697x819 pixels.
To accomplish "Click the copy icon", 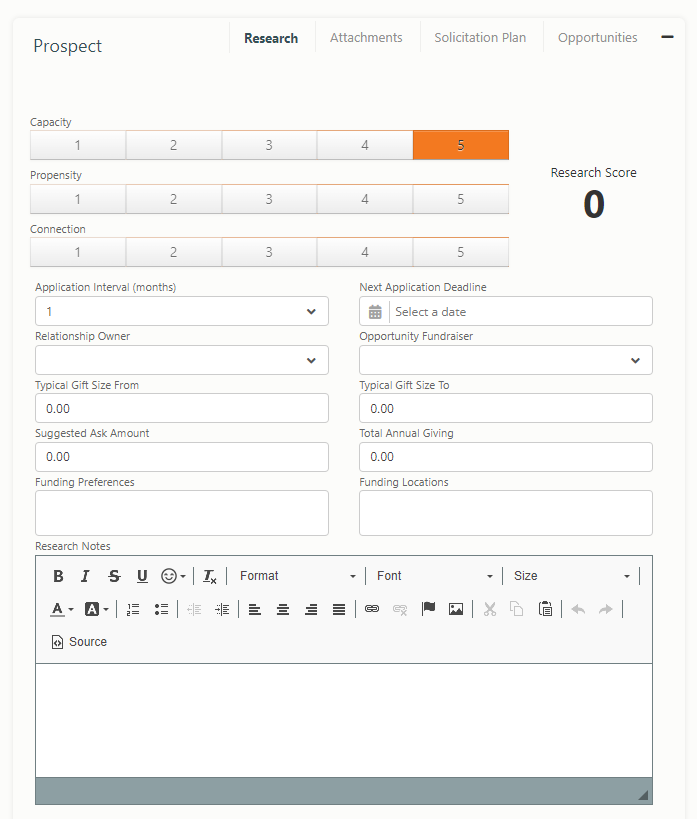I will tap(517, 609).
